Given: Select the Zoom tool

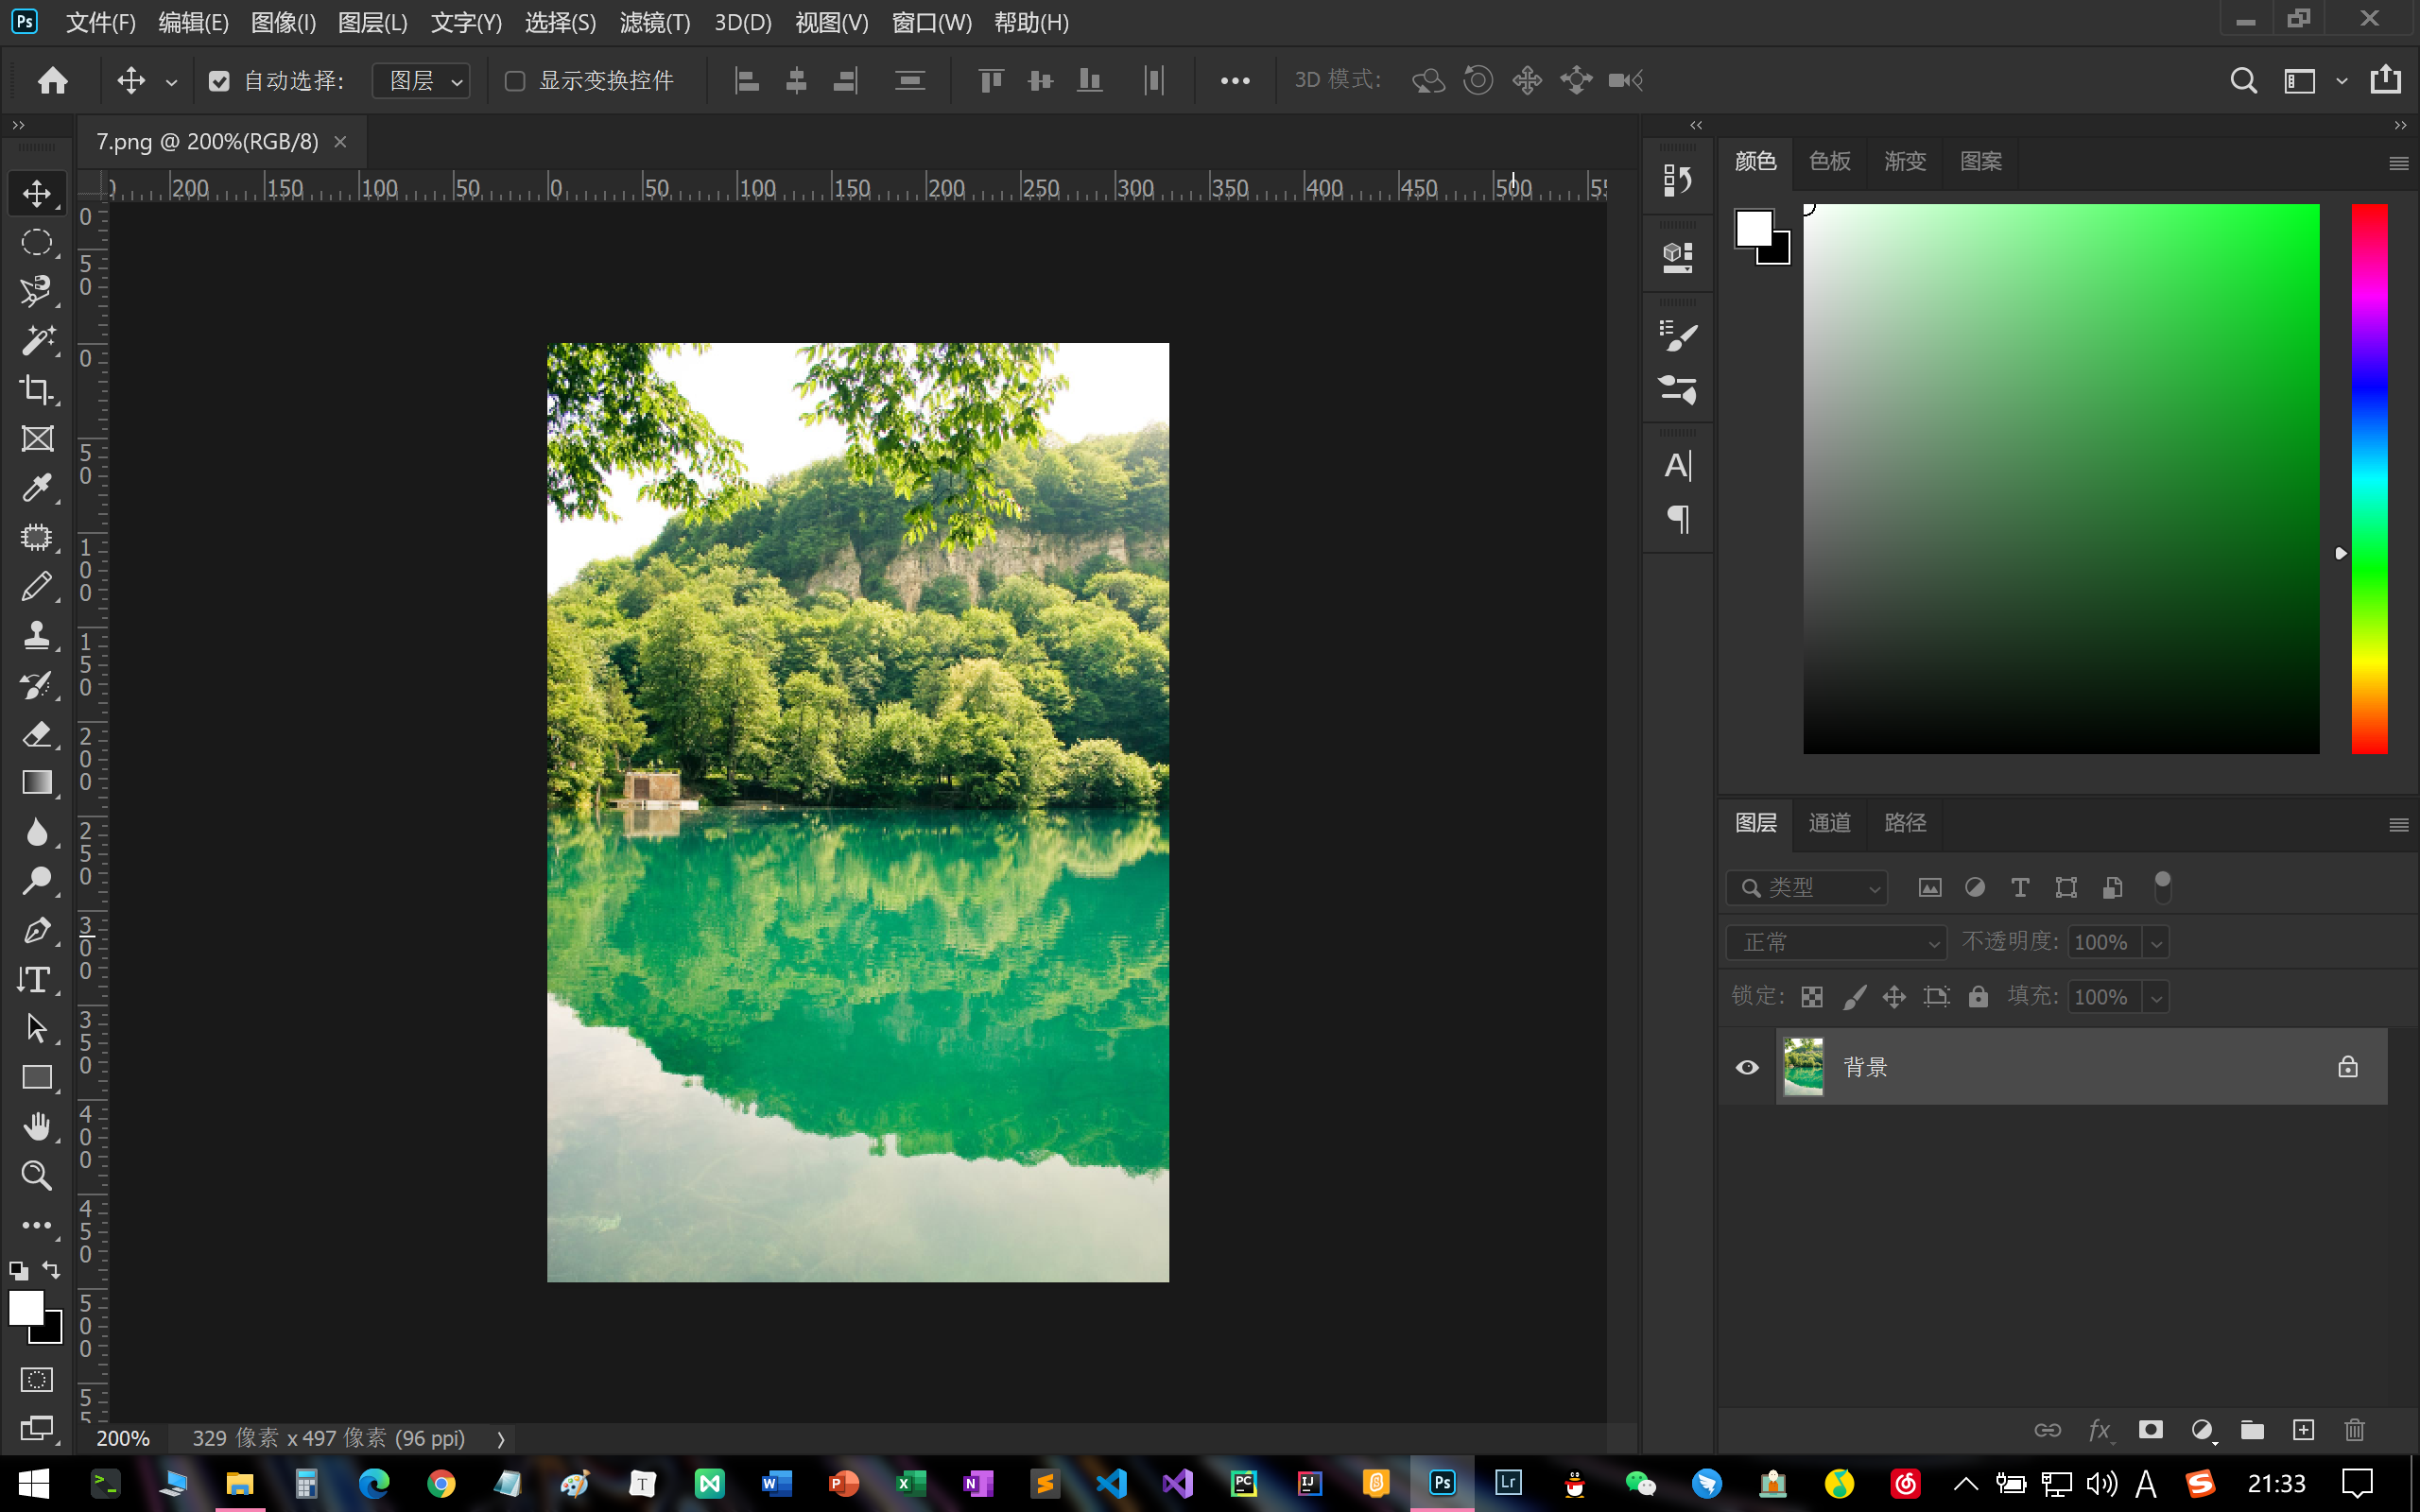Looking at the screenshot, I should [37, 1175].
